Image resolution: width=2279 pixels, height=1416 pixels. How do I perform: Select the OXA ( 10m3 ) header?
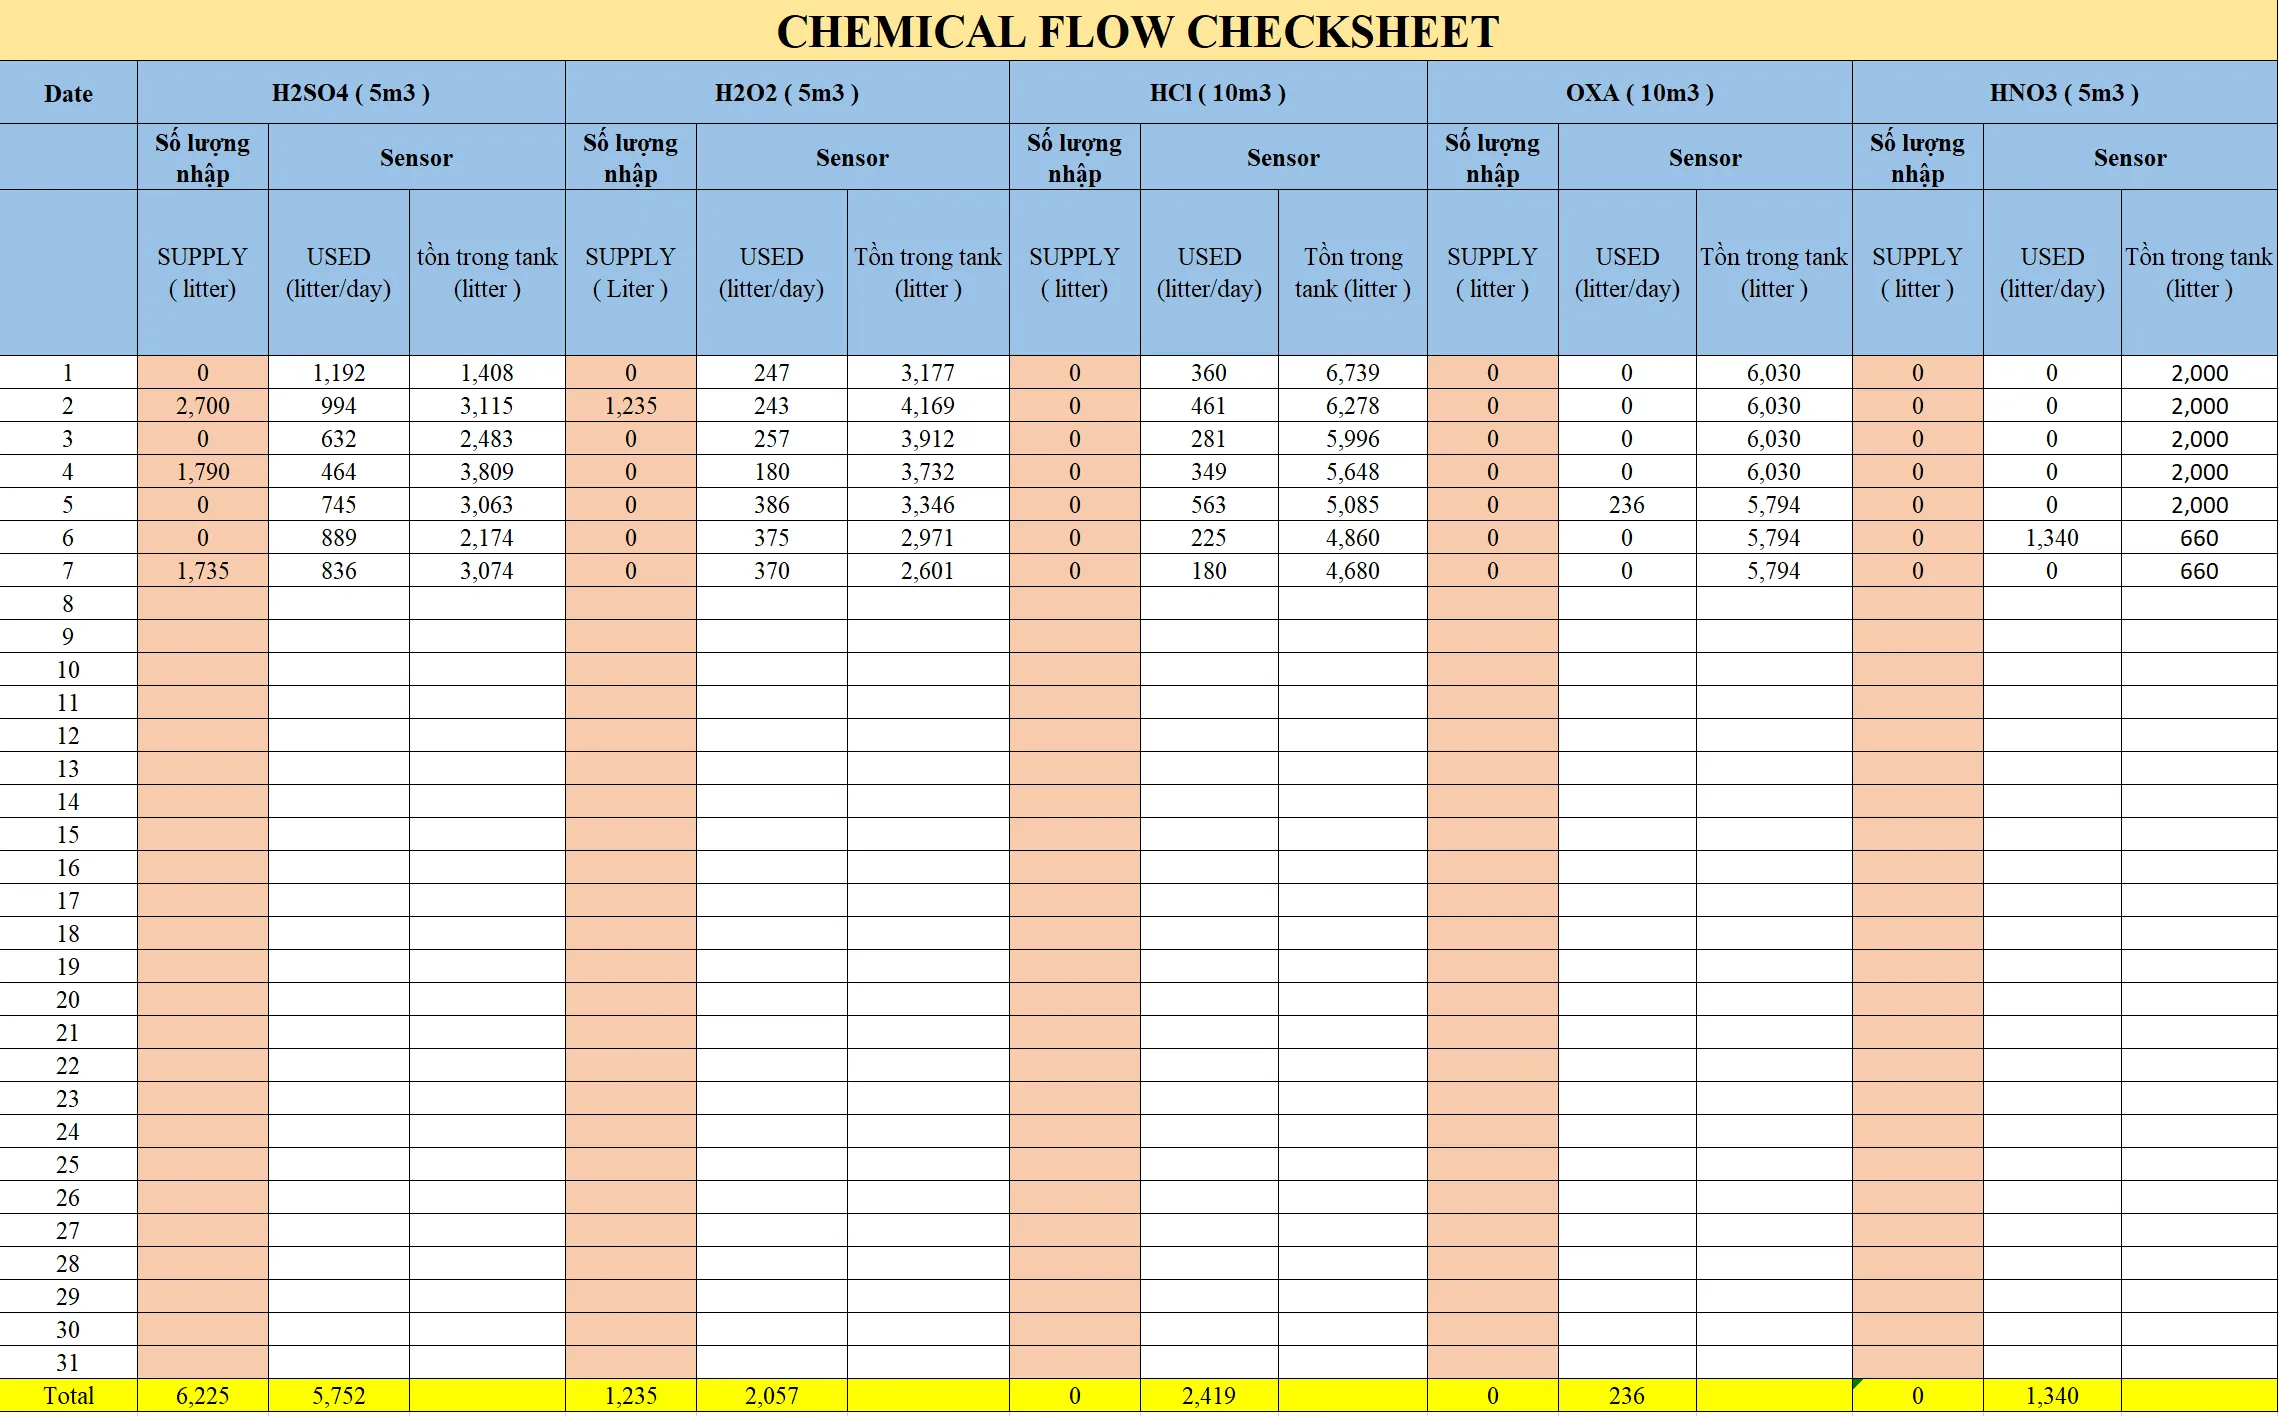point(1640,93)
